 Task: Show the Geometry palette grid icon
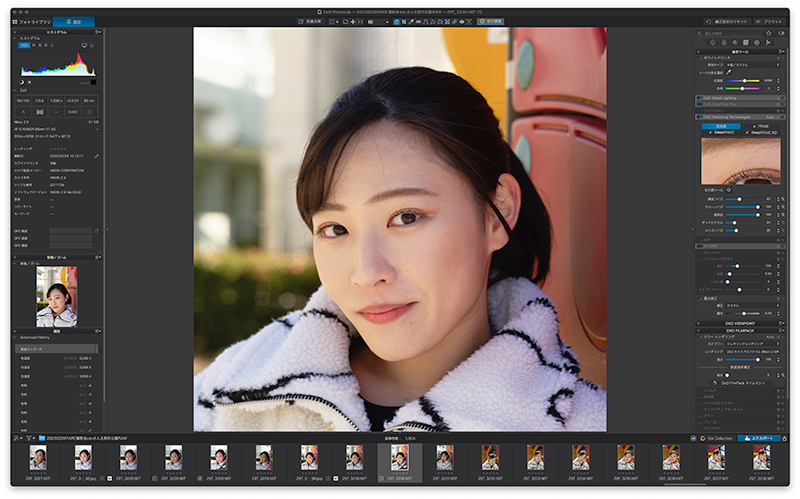click(x=745, y=42)
